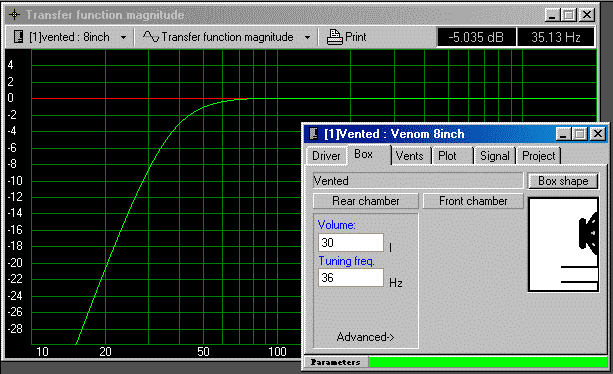Switch to the Driver tab
613x374 pixels.
click(326, 156)
